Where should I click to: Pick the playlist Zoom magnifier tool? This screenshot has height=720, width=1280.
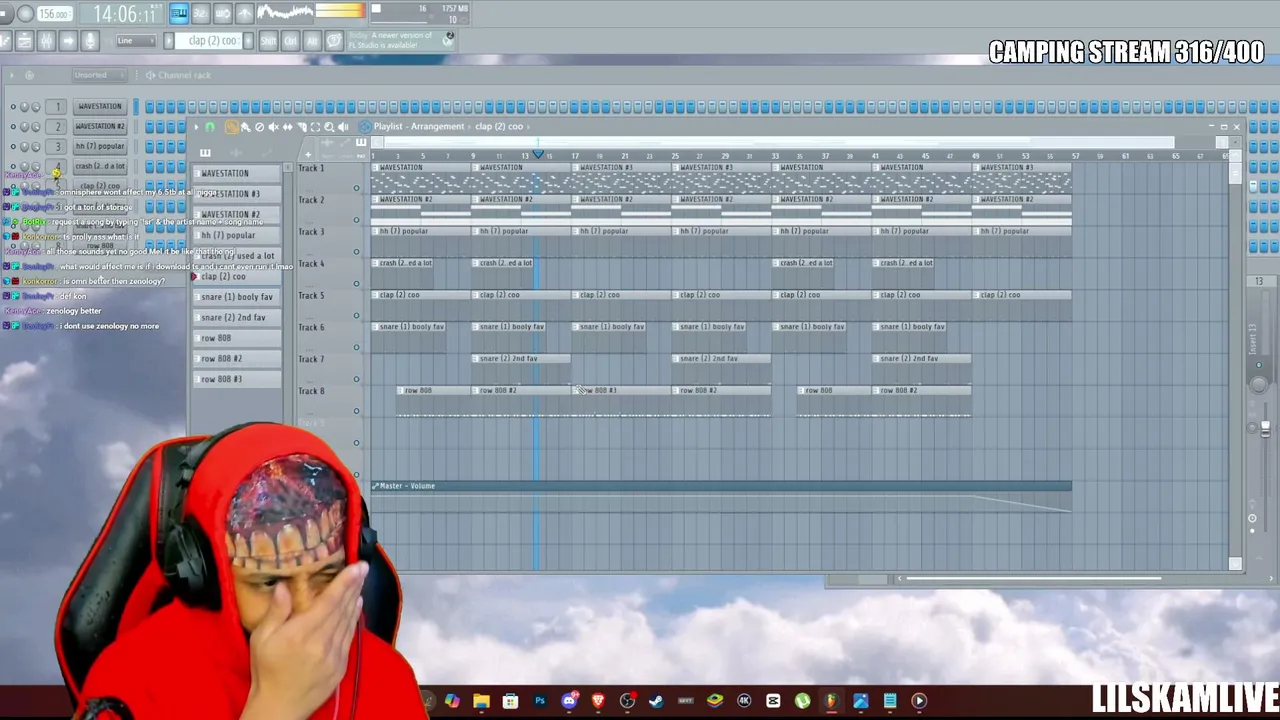tap(329, 127)
